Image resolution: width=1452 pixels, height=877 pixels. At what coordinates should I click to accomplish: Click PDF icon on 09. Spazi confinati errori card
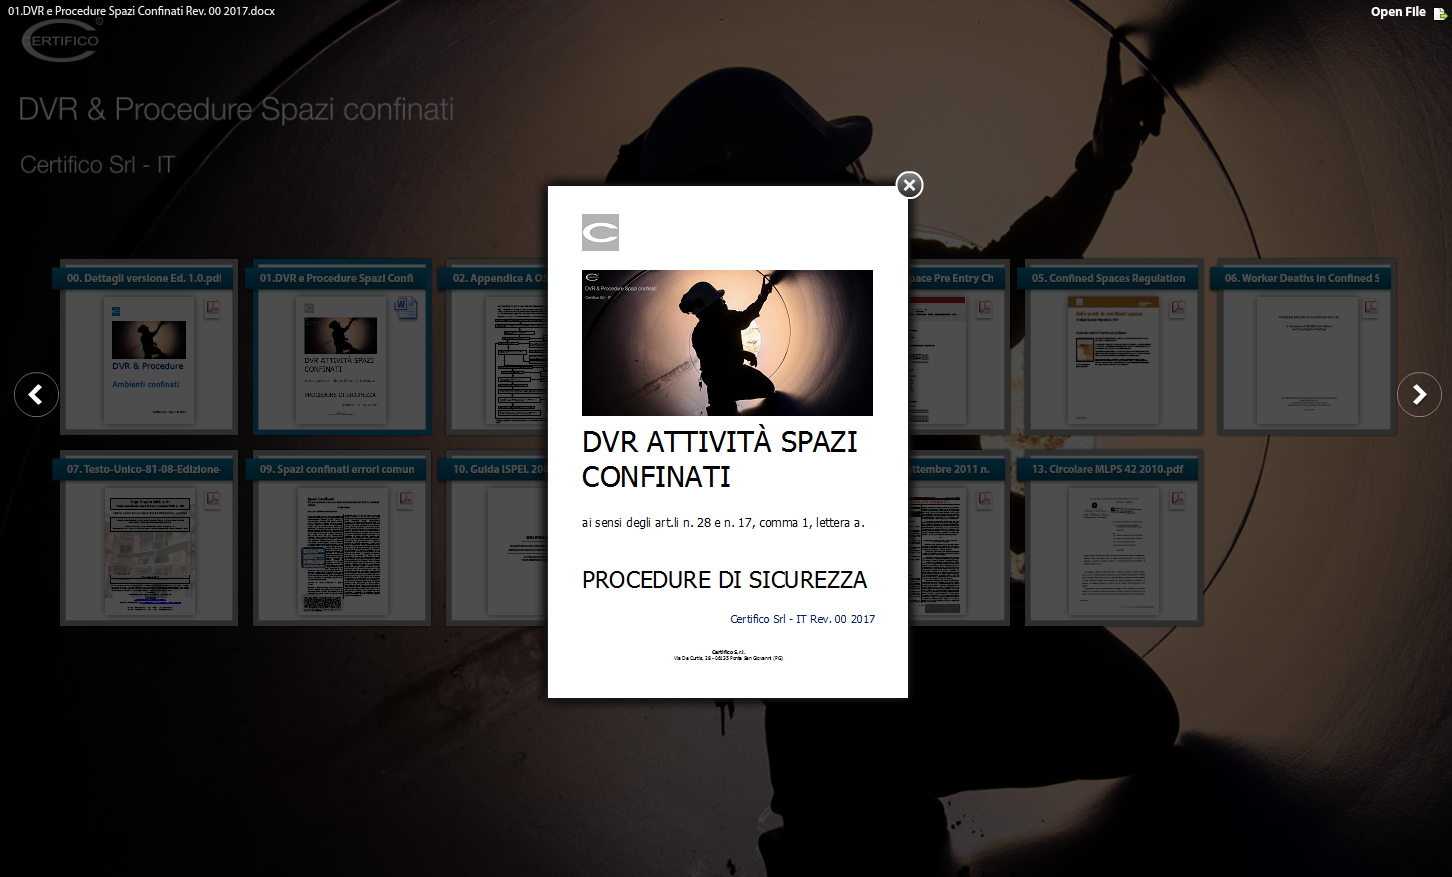click(x=406, y=498)
